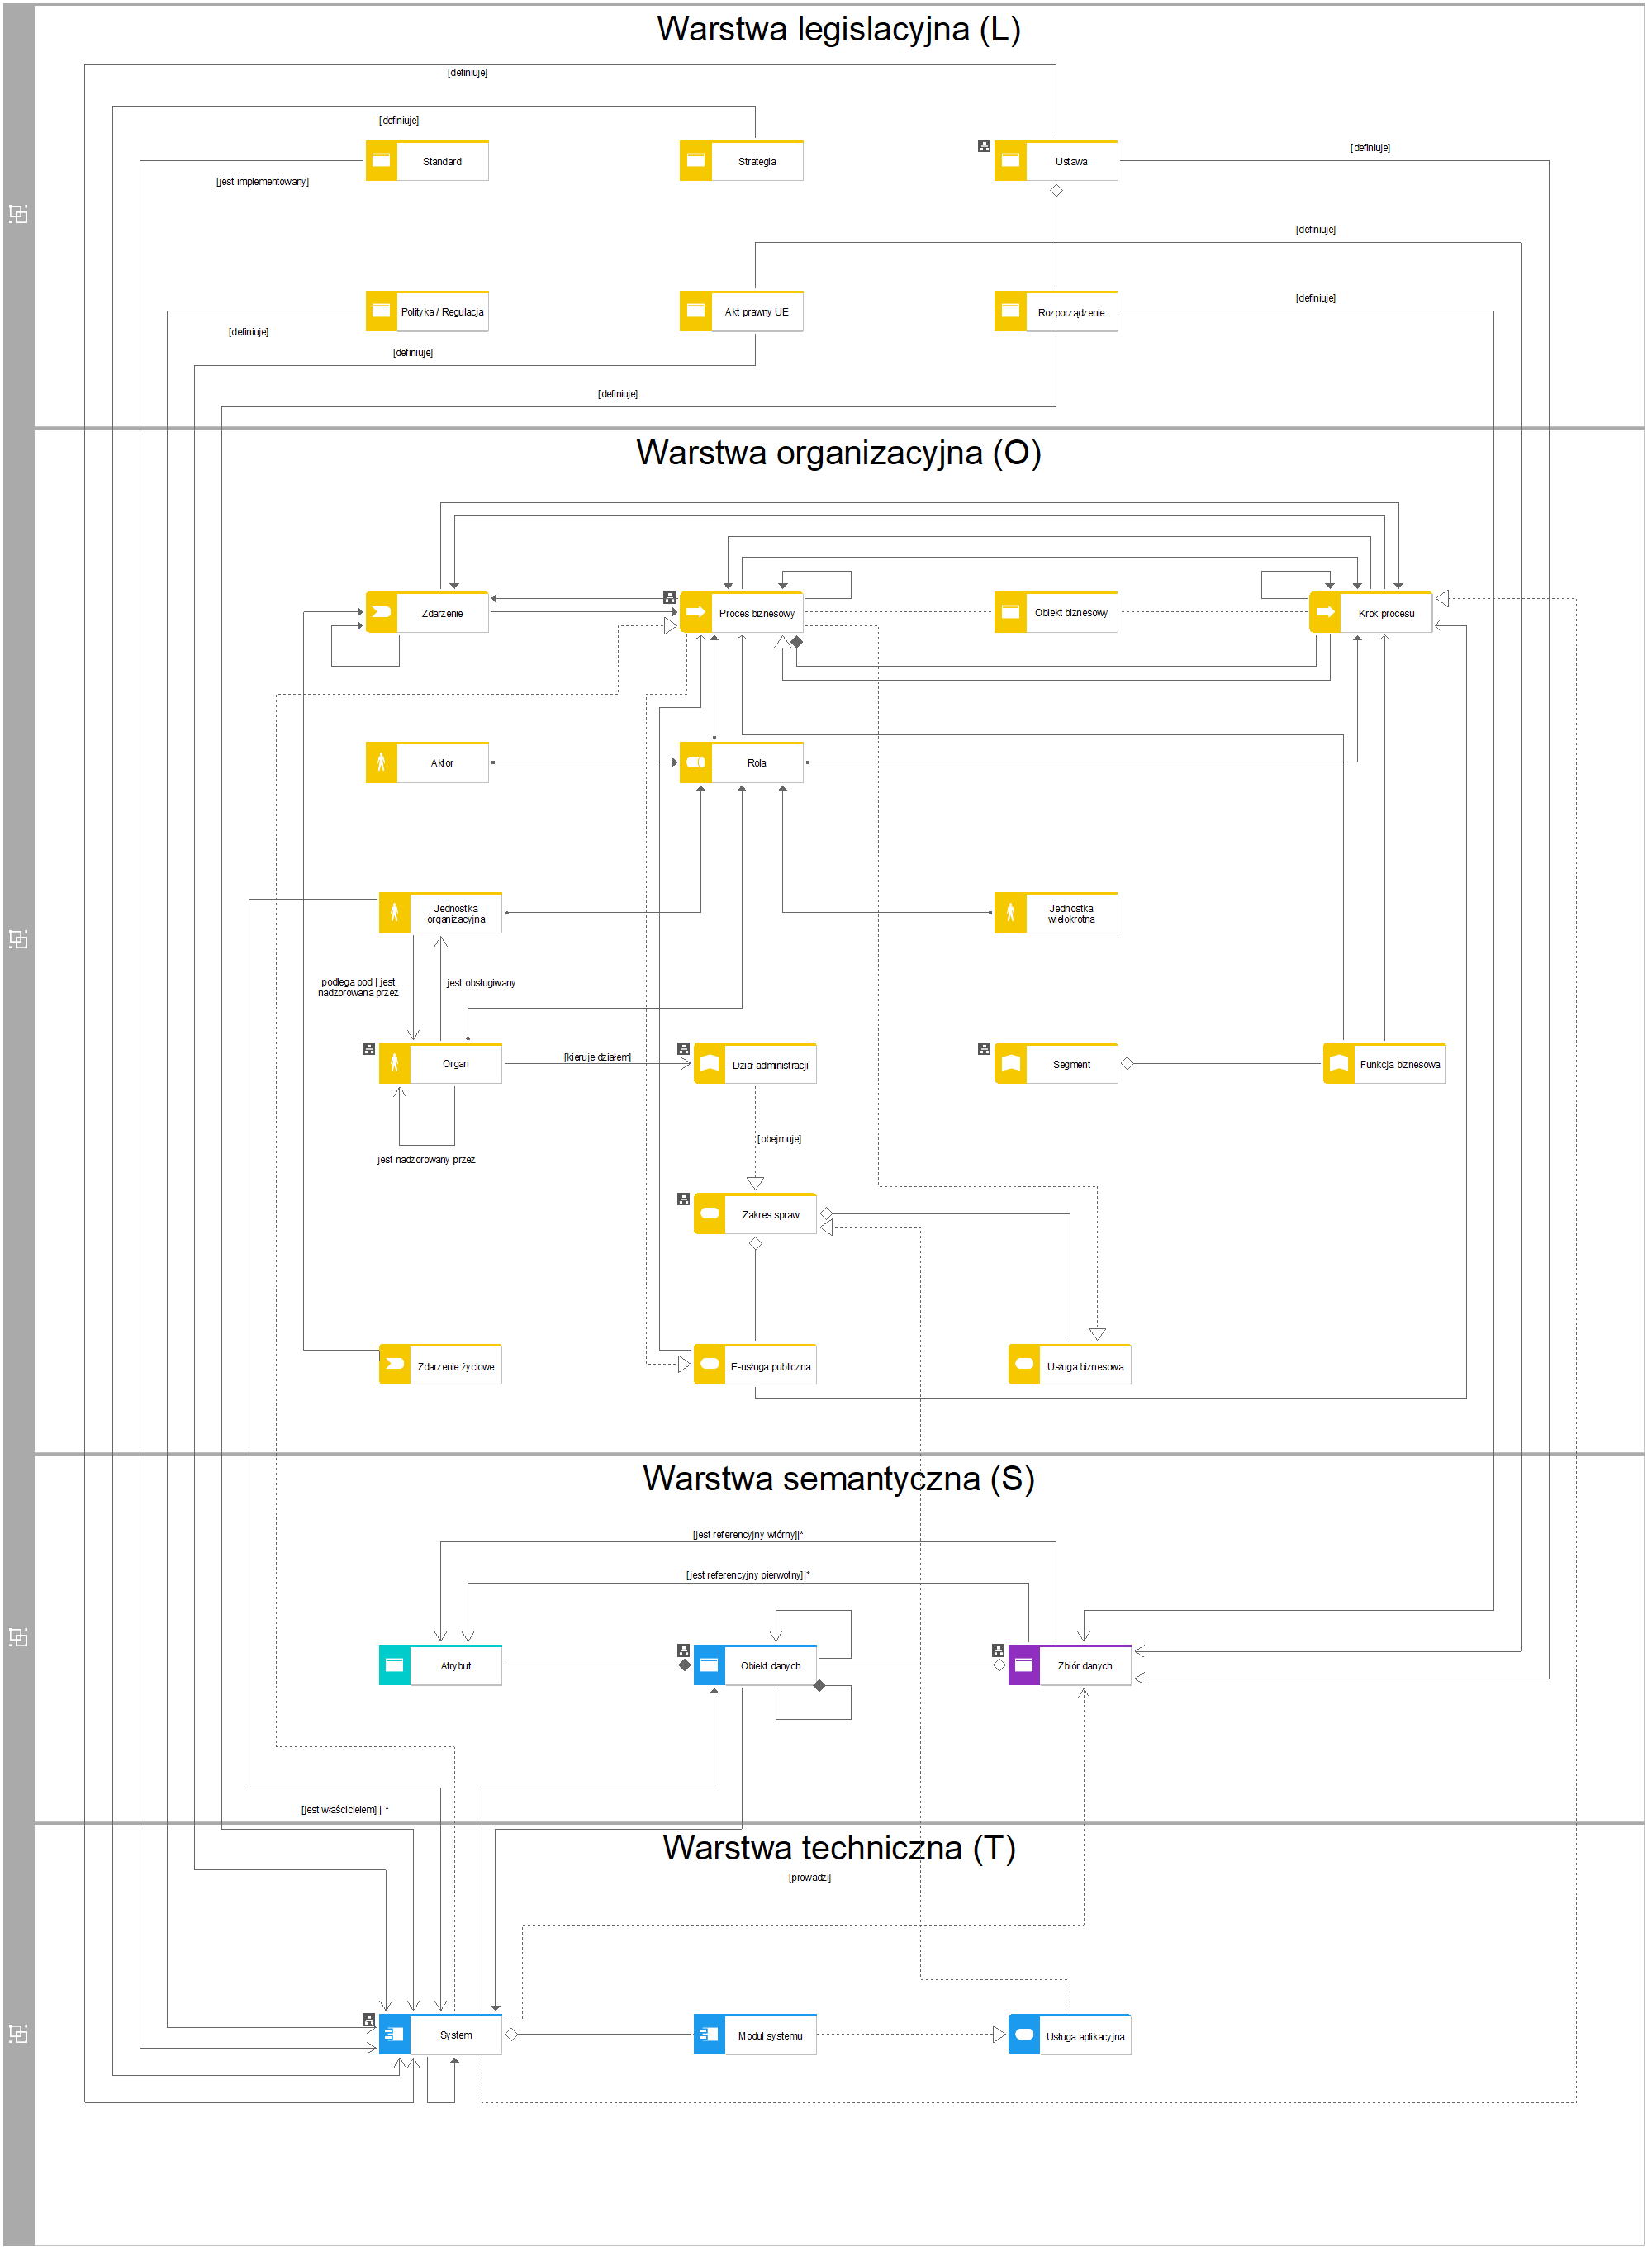Click the Warstwa legislacyjna lane sidebar icon

tap(18, 214)
